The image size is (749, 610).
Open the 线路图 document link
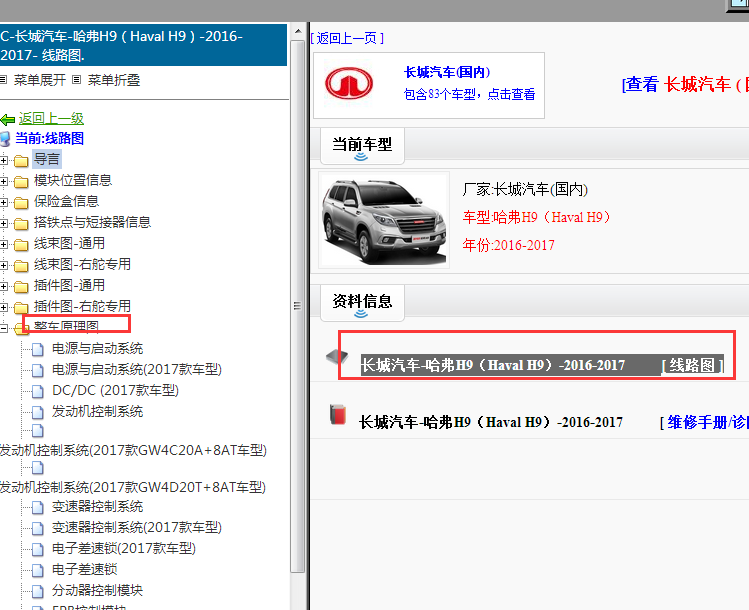pos(693,365)
